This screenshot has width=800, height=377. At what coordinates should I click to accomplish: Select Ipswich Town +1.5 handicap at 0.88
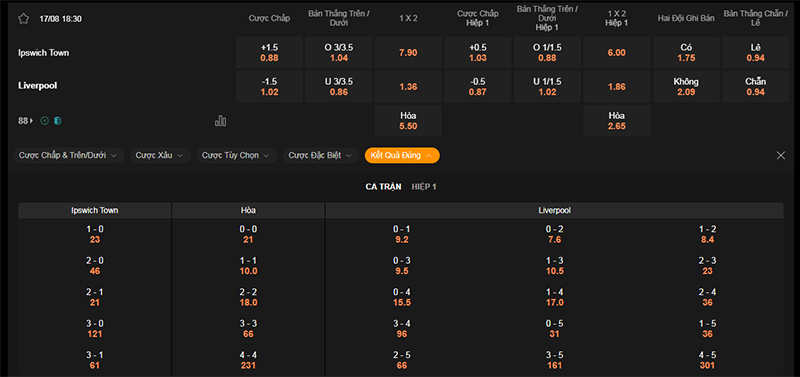269,53
